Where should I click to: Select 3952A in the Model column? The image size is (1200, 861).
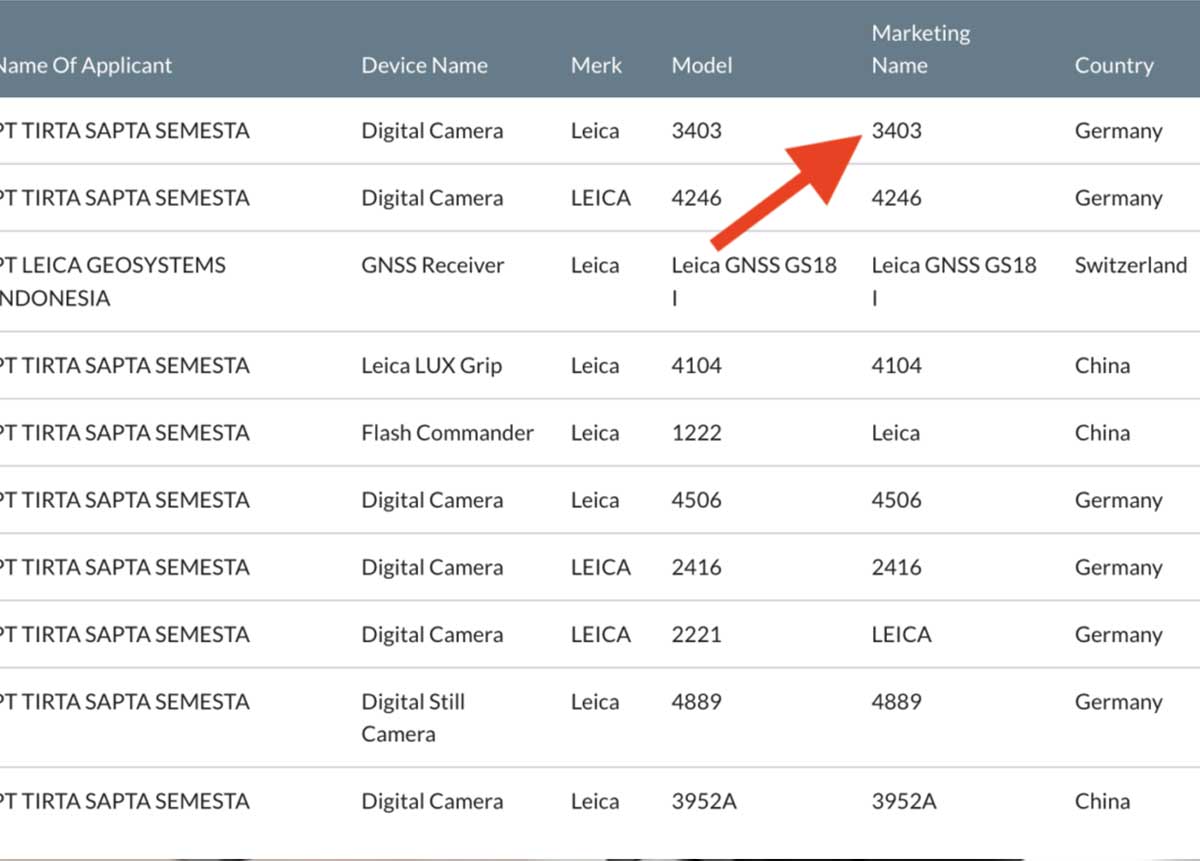click(704, 802)
